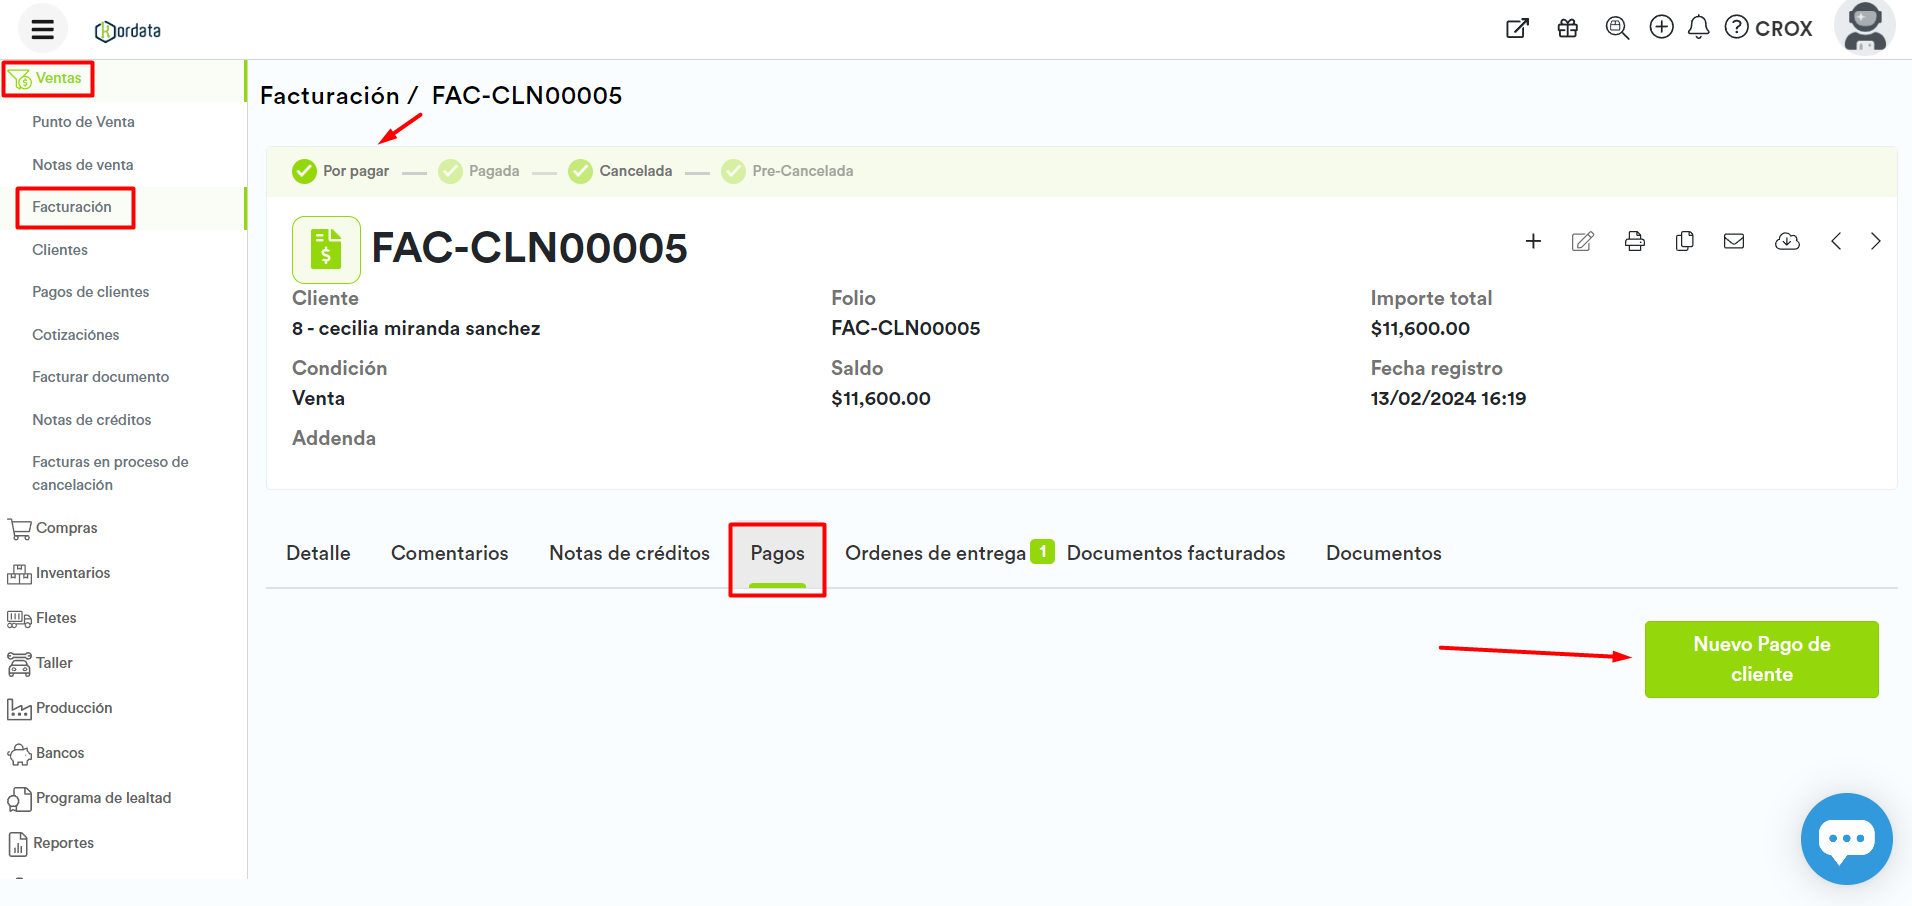The width and height of the screenshot is (1912, 906).
Task: Click the print invoice icon
Action: [x=1634, y=241]
